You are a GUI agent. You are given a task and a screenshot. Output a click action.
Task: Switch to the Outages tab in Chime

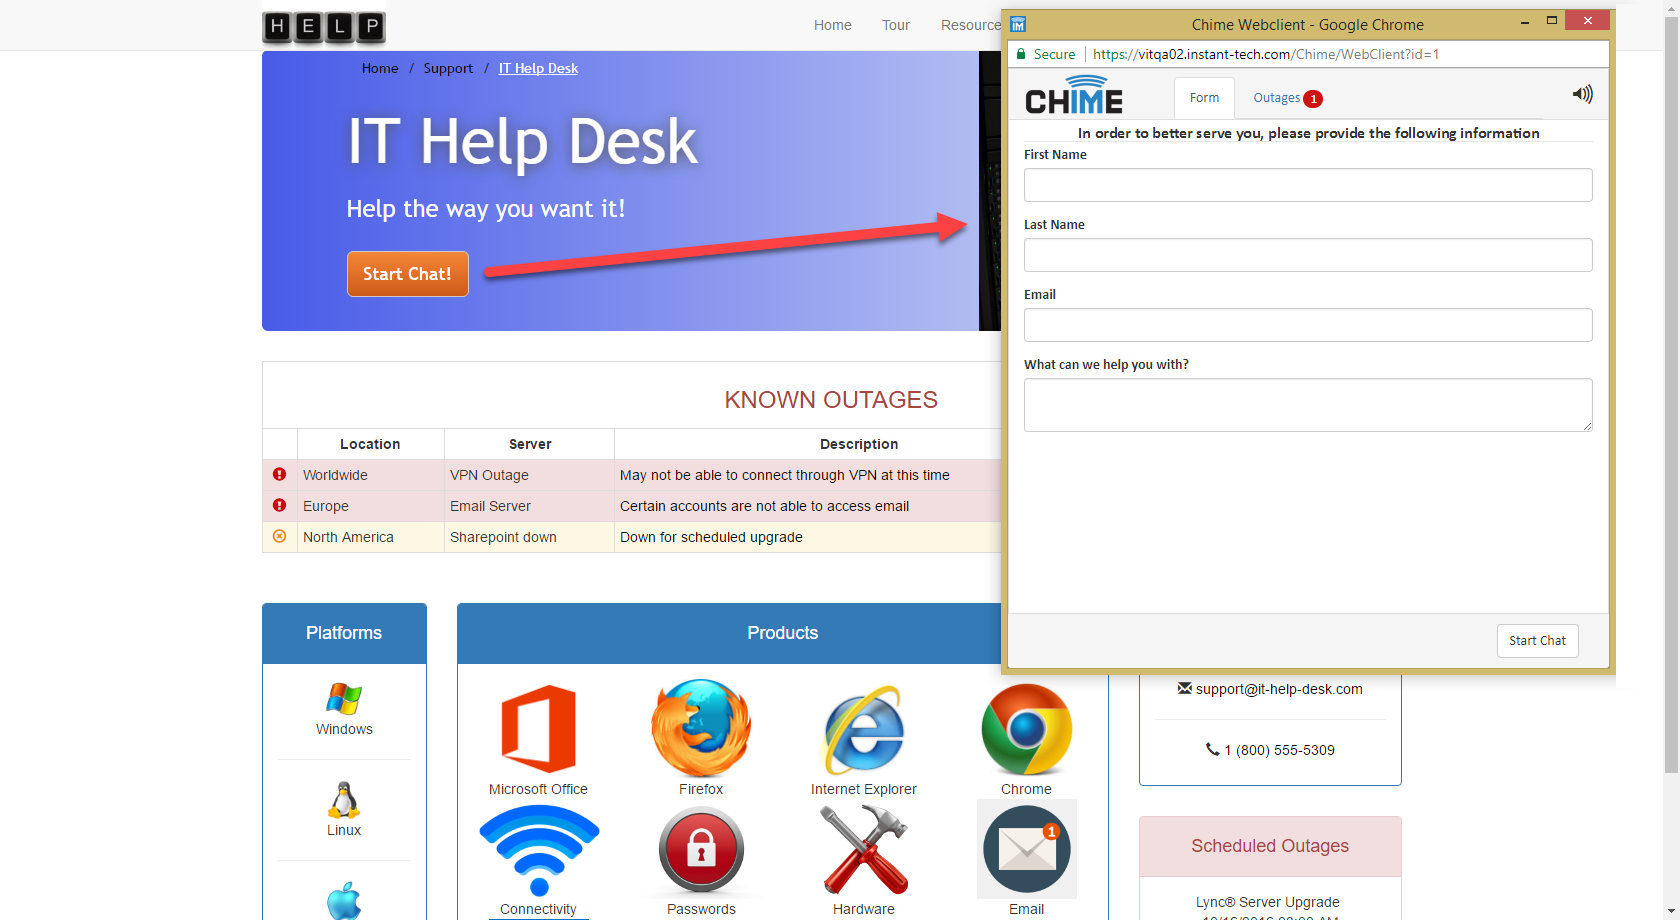[x=1287, y=98]
